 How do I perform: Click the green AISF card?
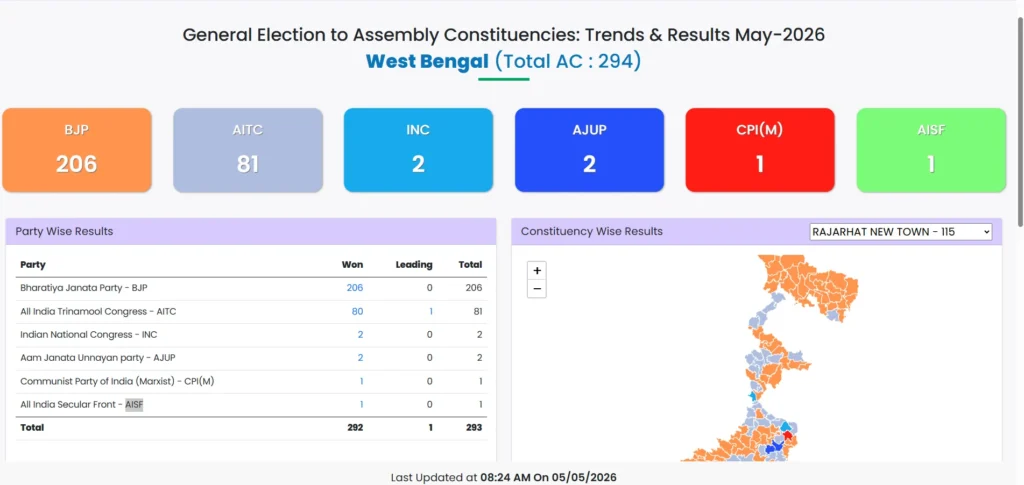(931, 150)
